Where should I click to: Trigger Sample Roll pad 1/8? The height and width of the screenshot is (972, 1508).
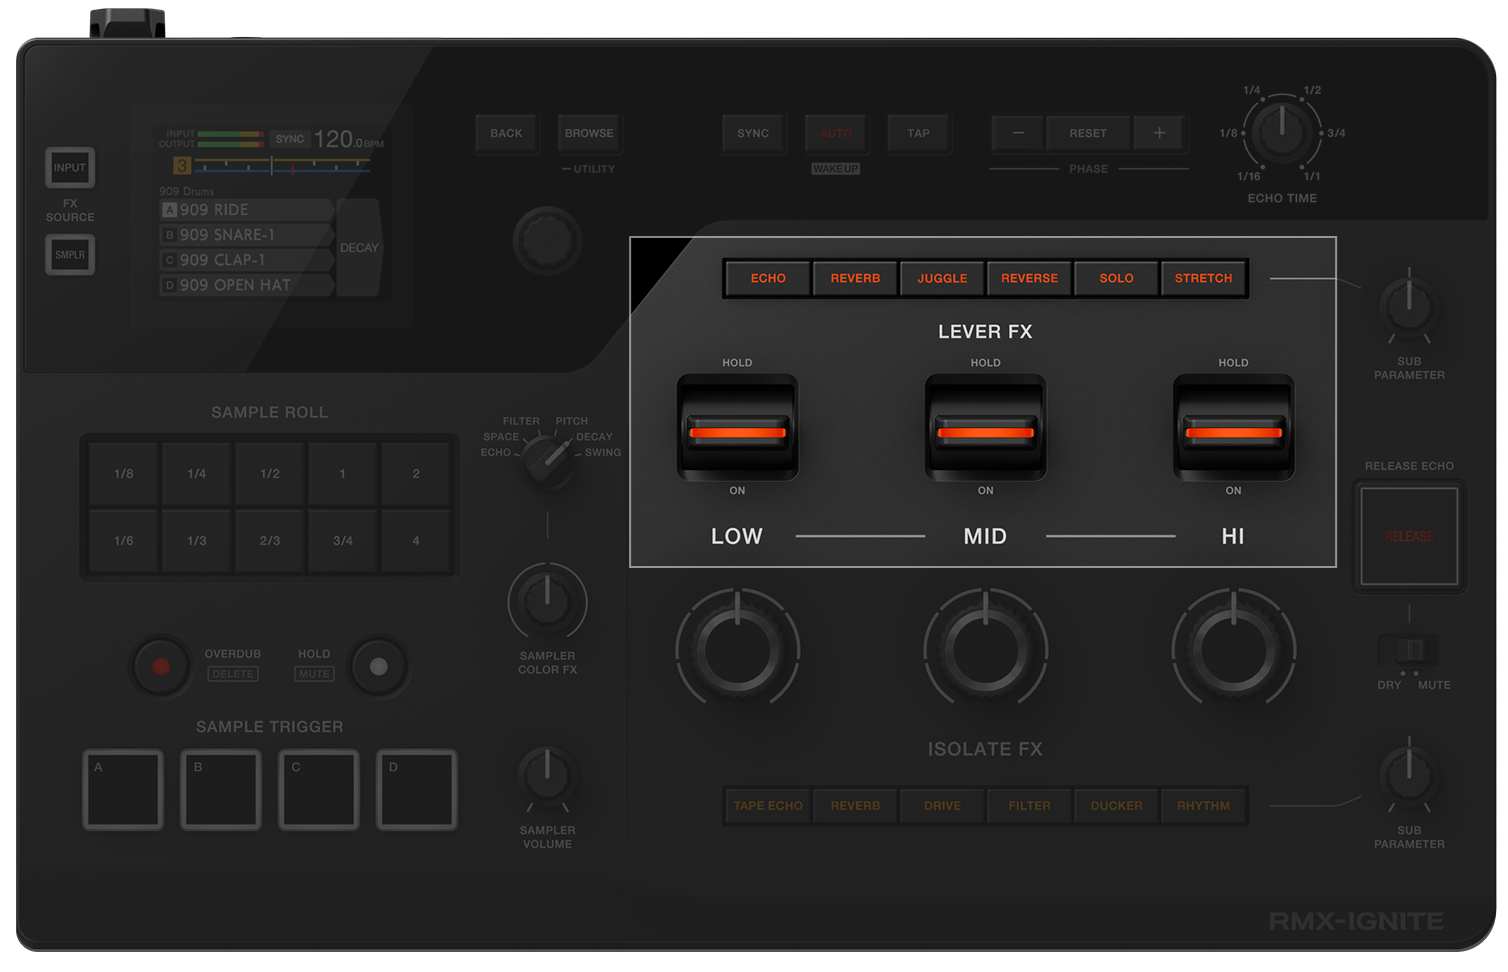(122, 473)
